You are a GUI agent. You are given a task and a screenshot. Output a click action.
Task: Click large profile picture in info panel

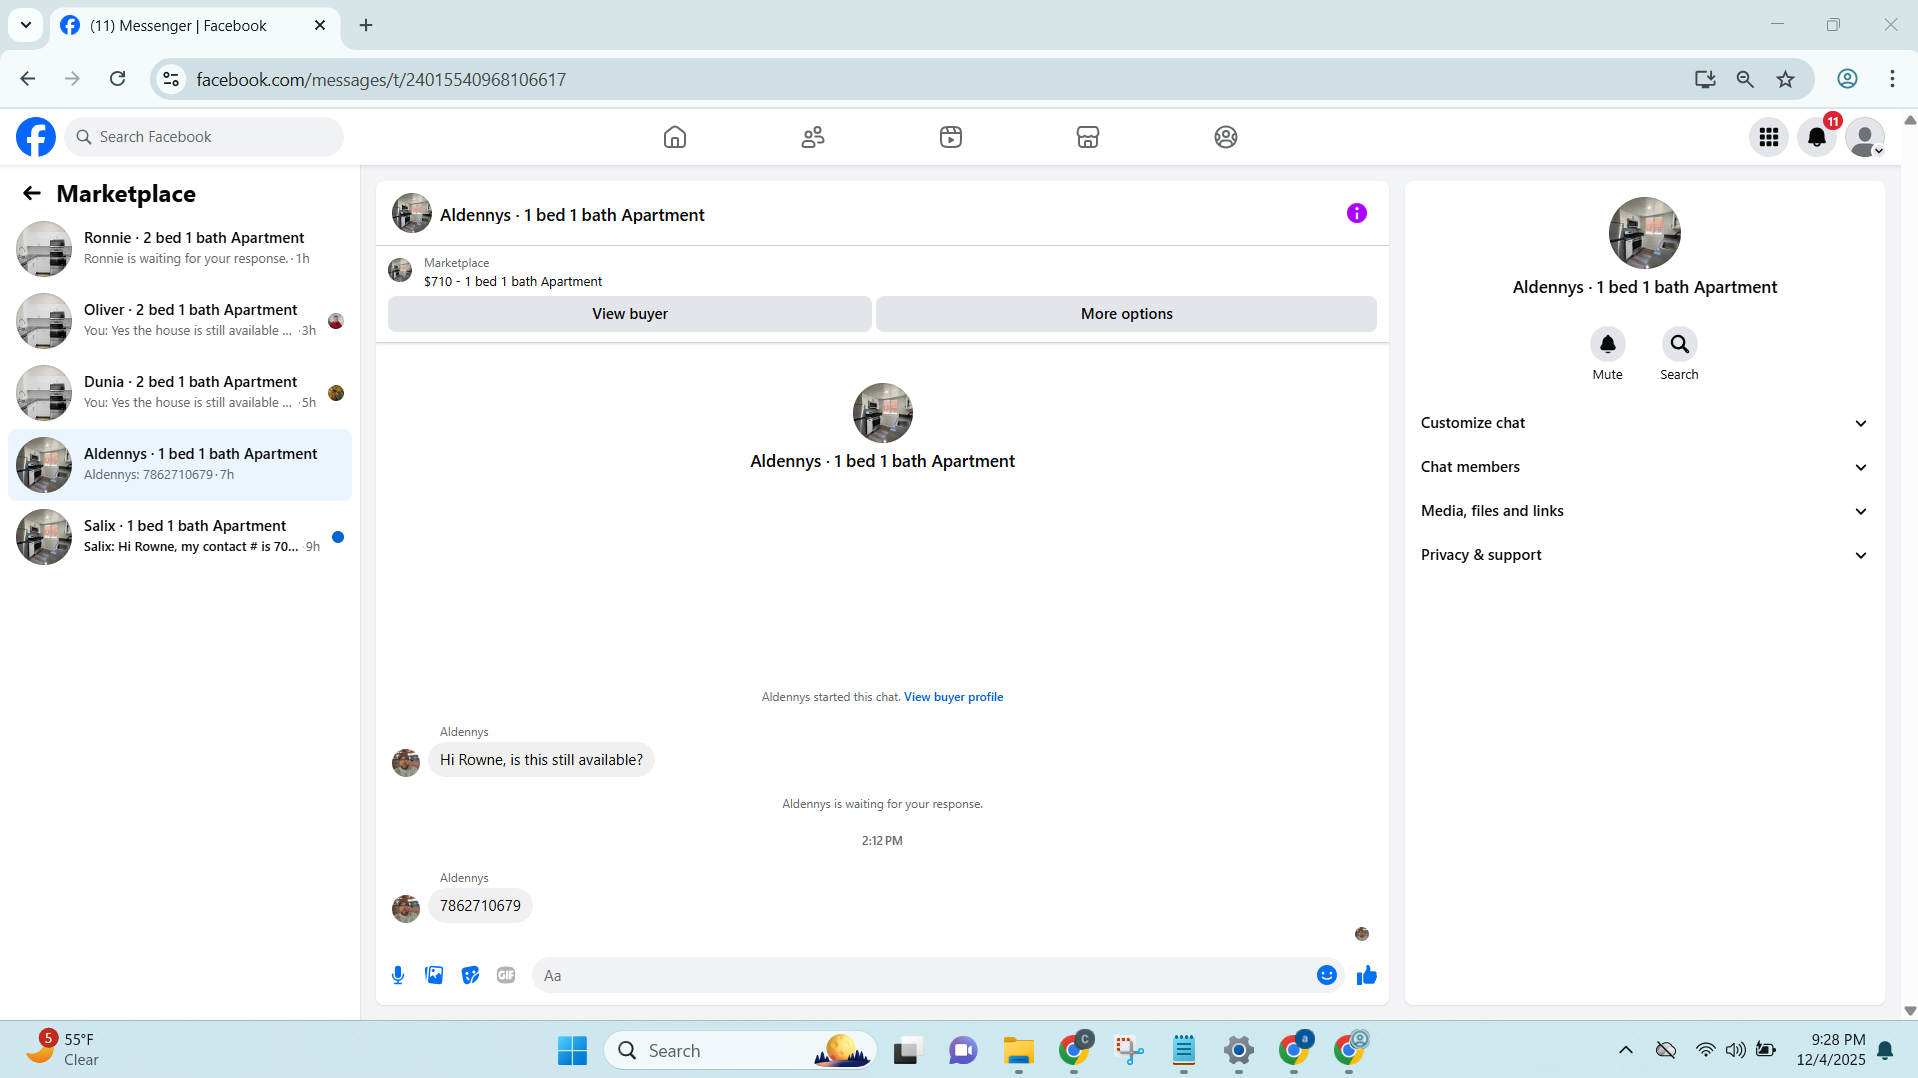click(1645, 233)
